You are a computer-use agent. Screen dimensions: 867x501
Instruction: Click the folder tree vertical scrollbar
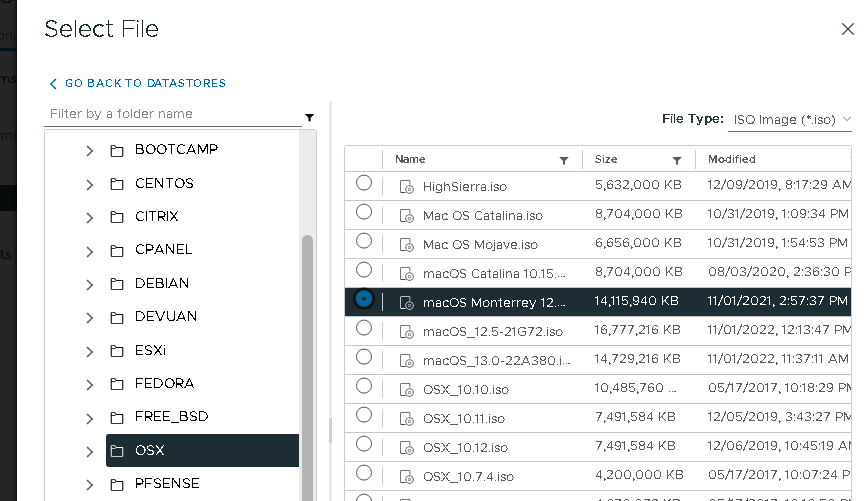point(307,368)
